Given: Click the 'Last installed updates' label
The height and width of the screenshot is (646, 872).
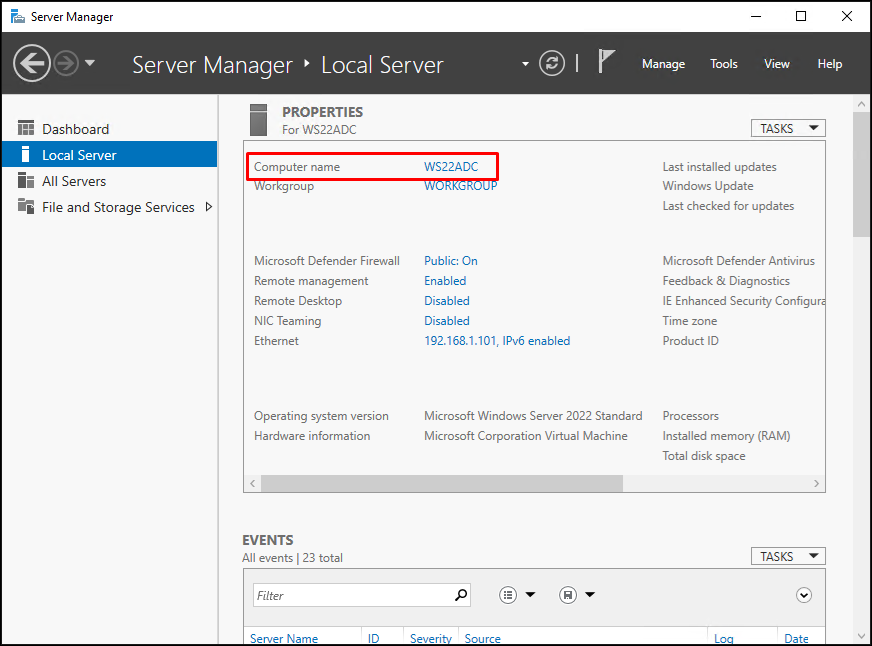Looking at the screenshot, I should [719, 167].
